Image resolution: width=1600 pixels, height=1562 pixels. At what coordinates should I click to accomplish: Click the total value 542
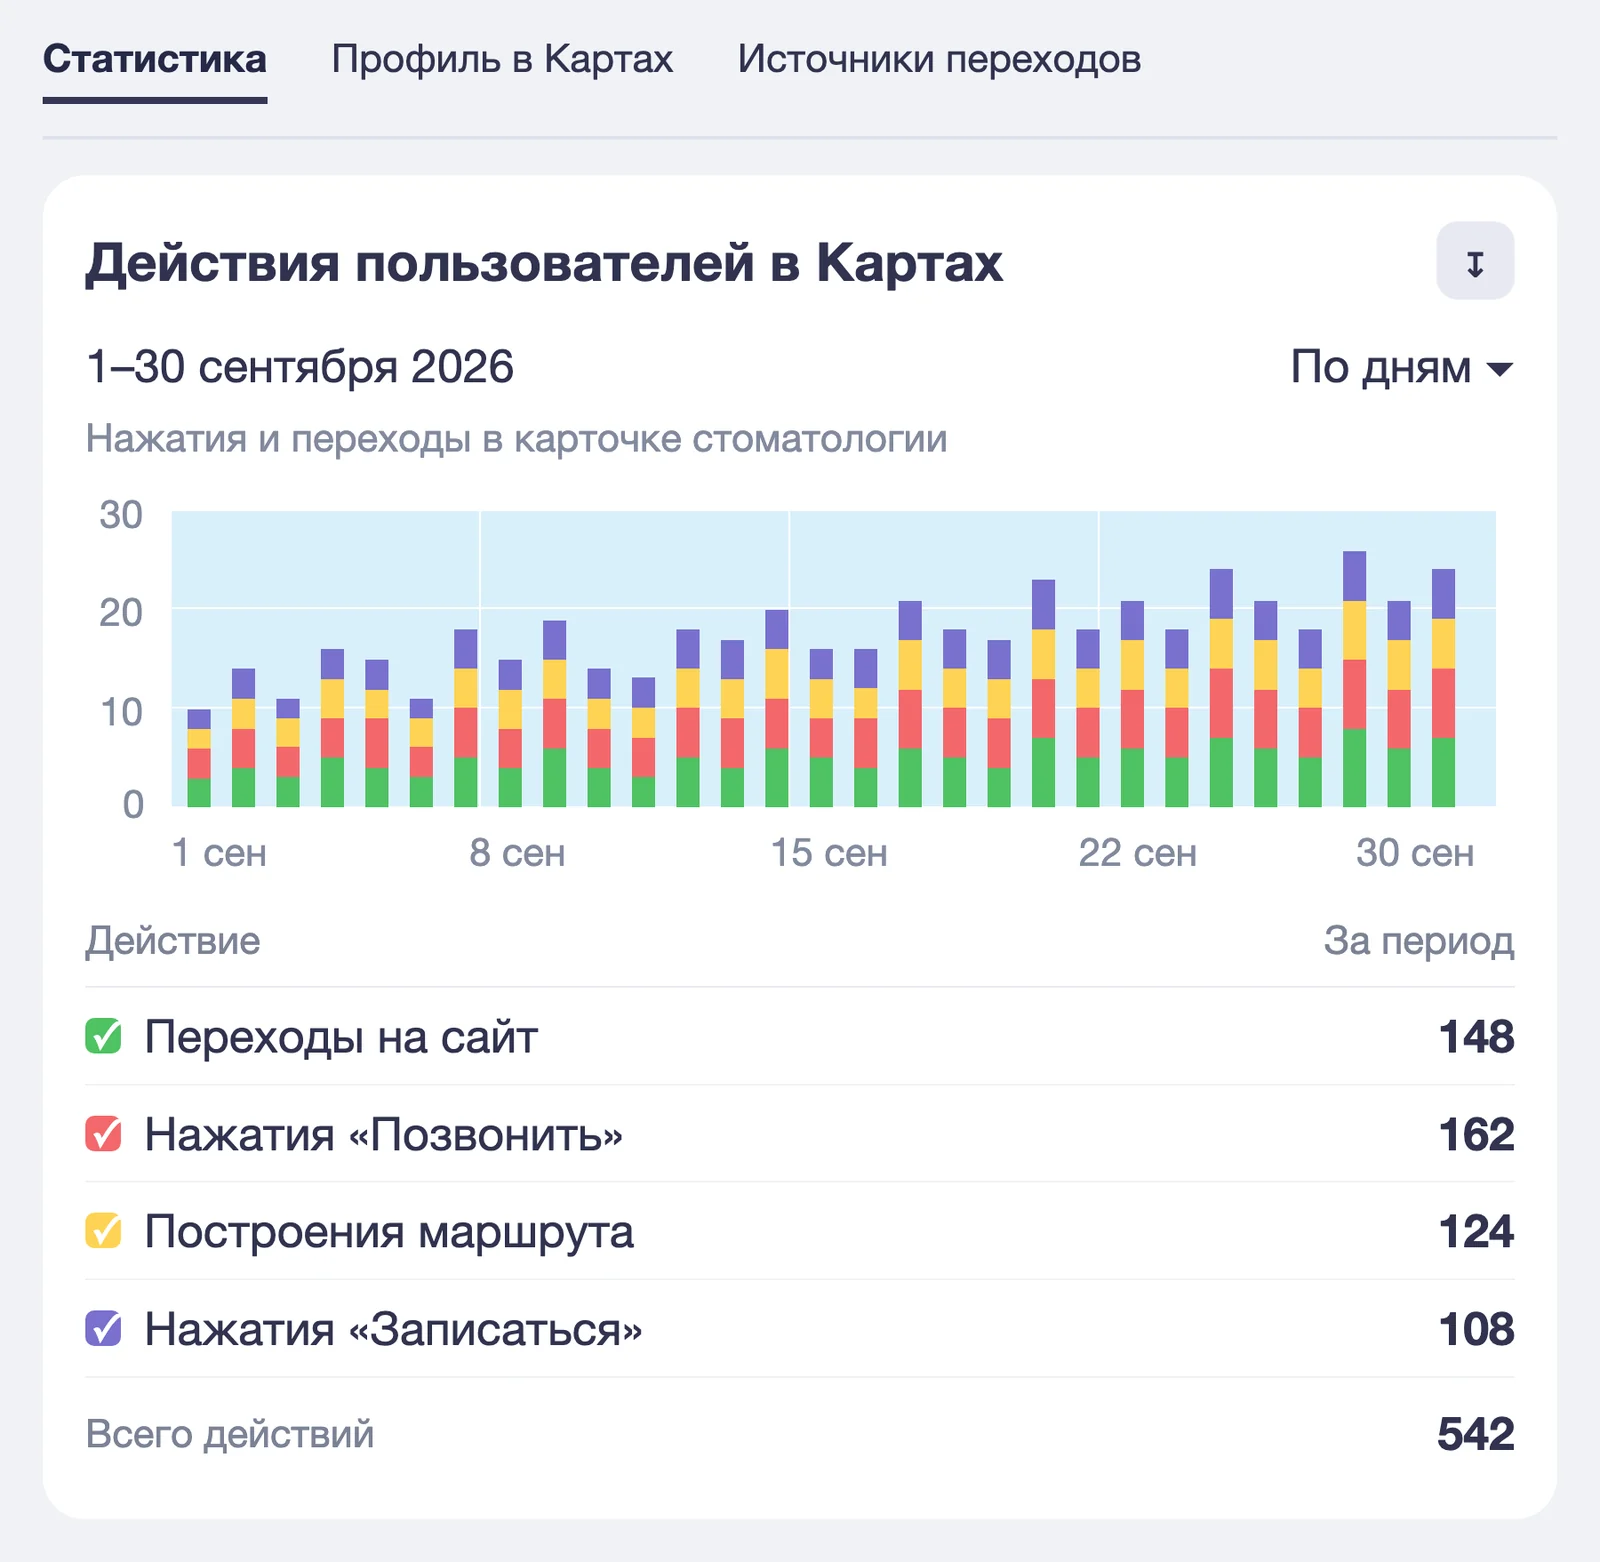(x=1476, y=1434)
